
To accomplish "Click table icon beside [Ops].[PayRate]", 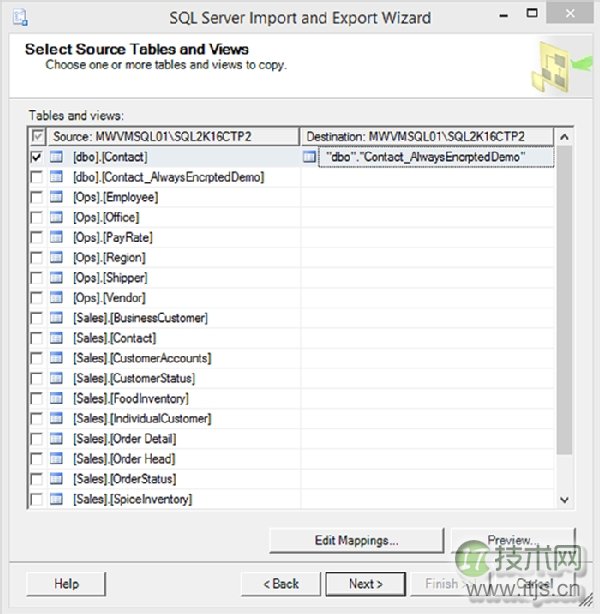I will [56, 237].
